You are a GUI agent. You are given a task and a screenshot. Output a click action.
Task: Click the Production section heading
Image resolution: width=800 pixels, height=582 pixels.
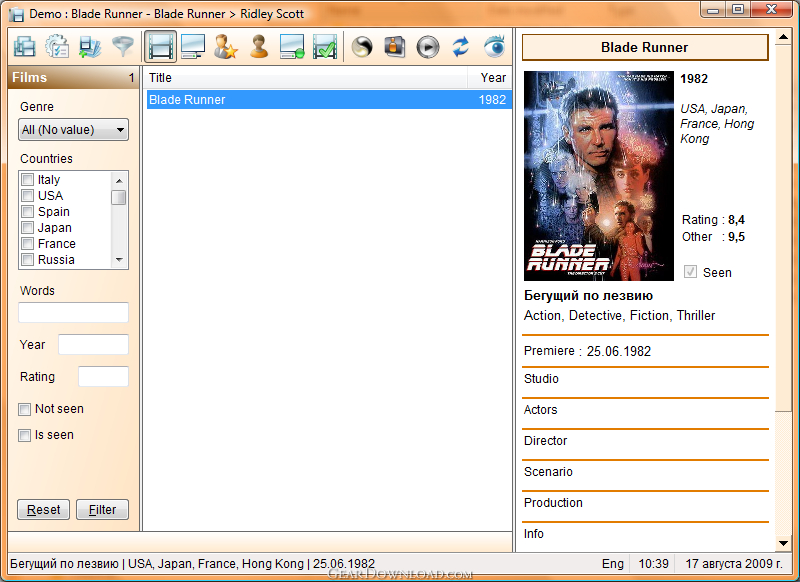(x=553, y=502)
